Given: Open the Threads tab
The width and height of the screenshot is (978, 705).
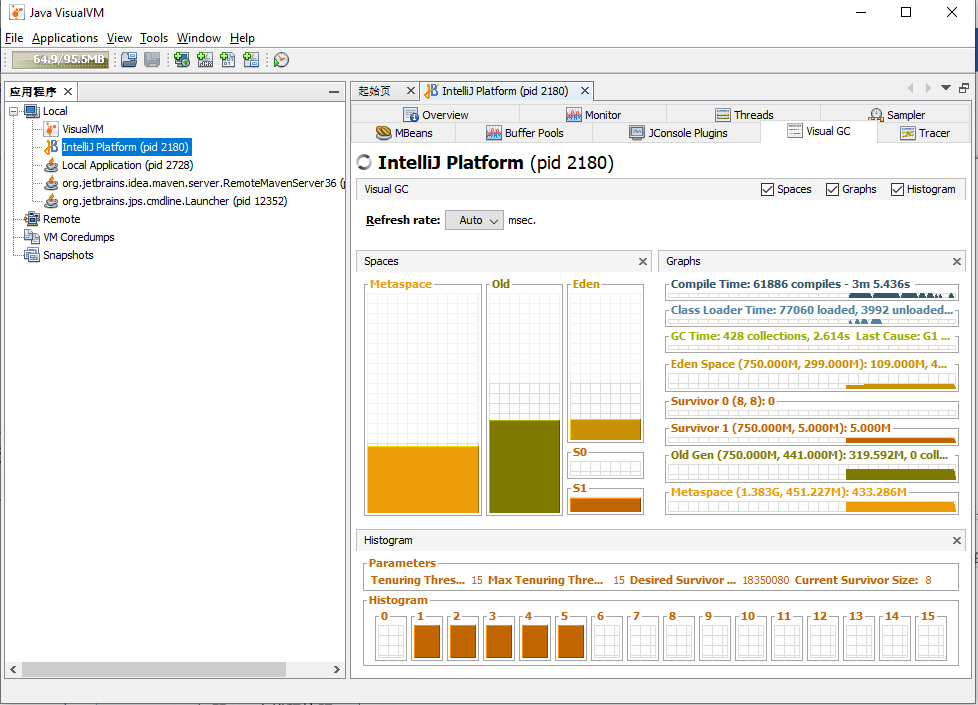Looking at the screenshot, I should (x=744, y=115).
